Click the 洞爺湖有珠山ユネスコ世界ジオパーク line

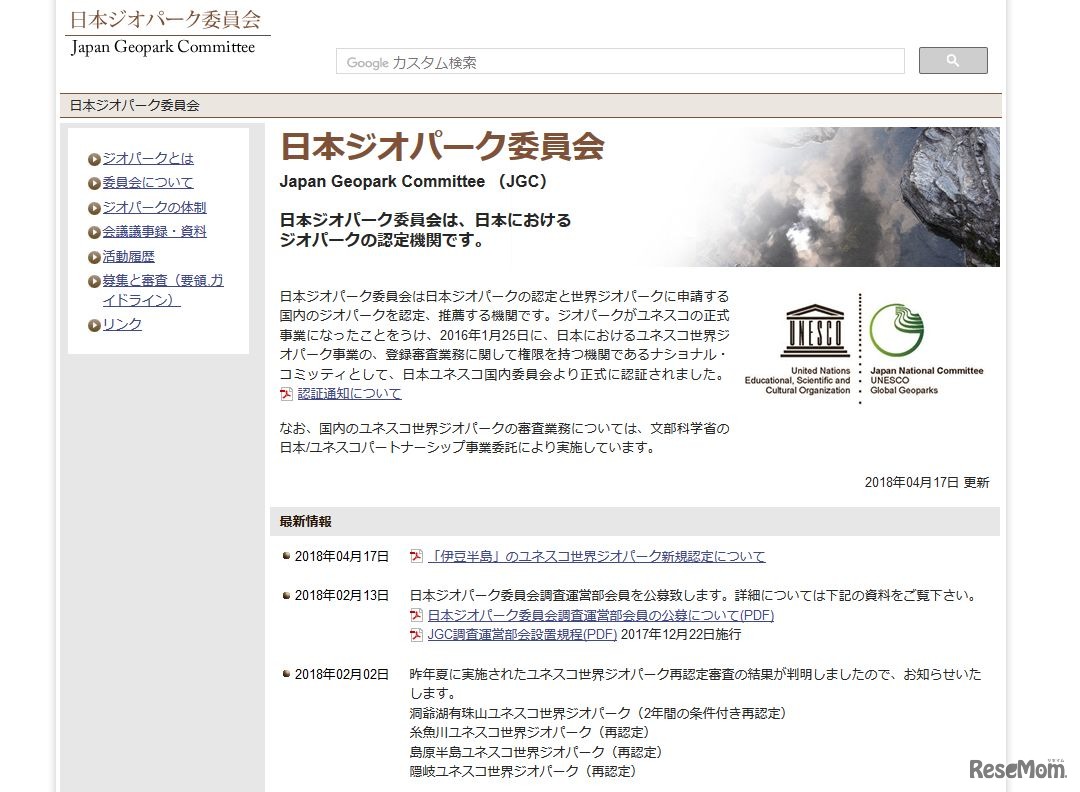coord(599,713)
